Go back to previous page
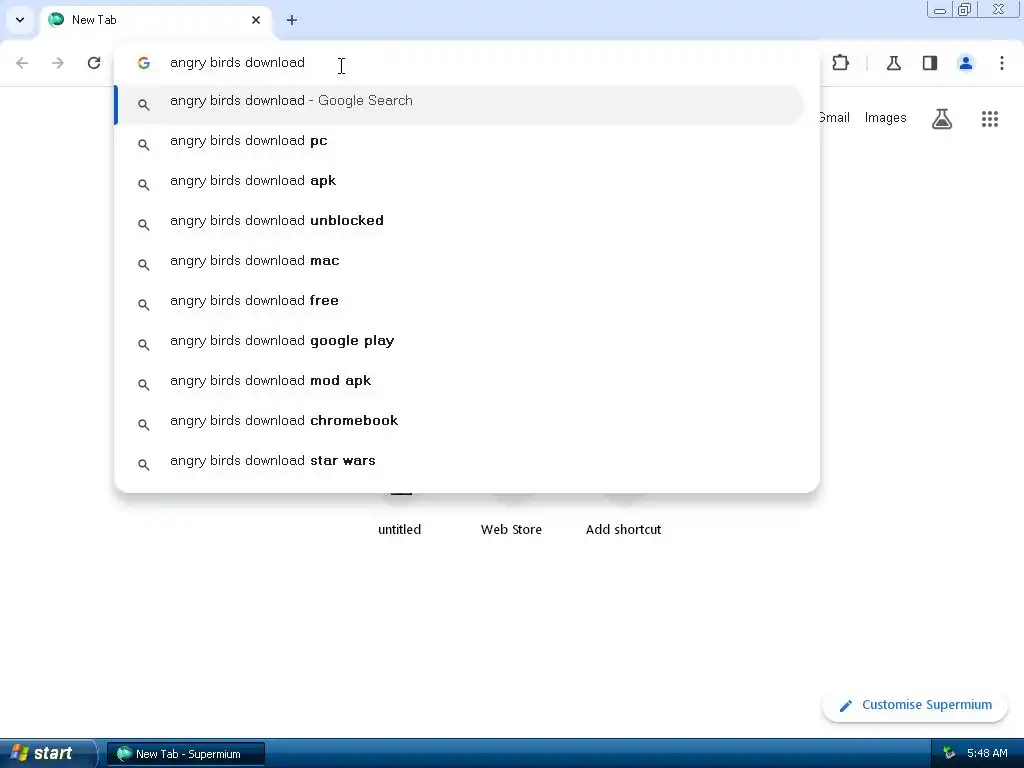1024x768 pixels. pos(22,63)
